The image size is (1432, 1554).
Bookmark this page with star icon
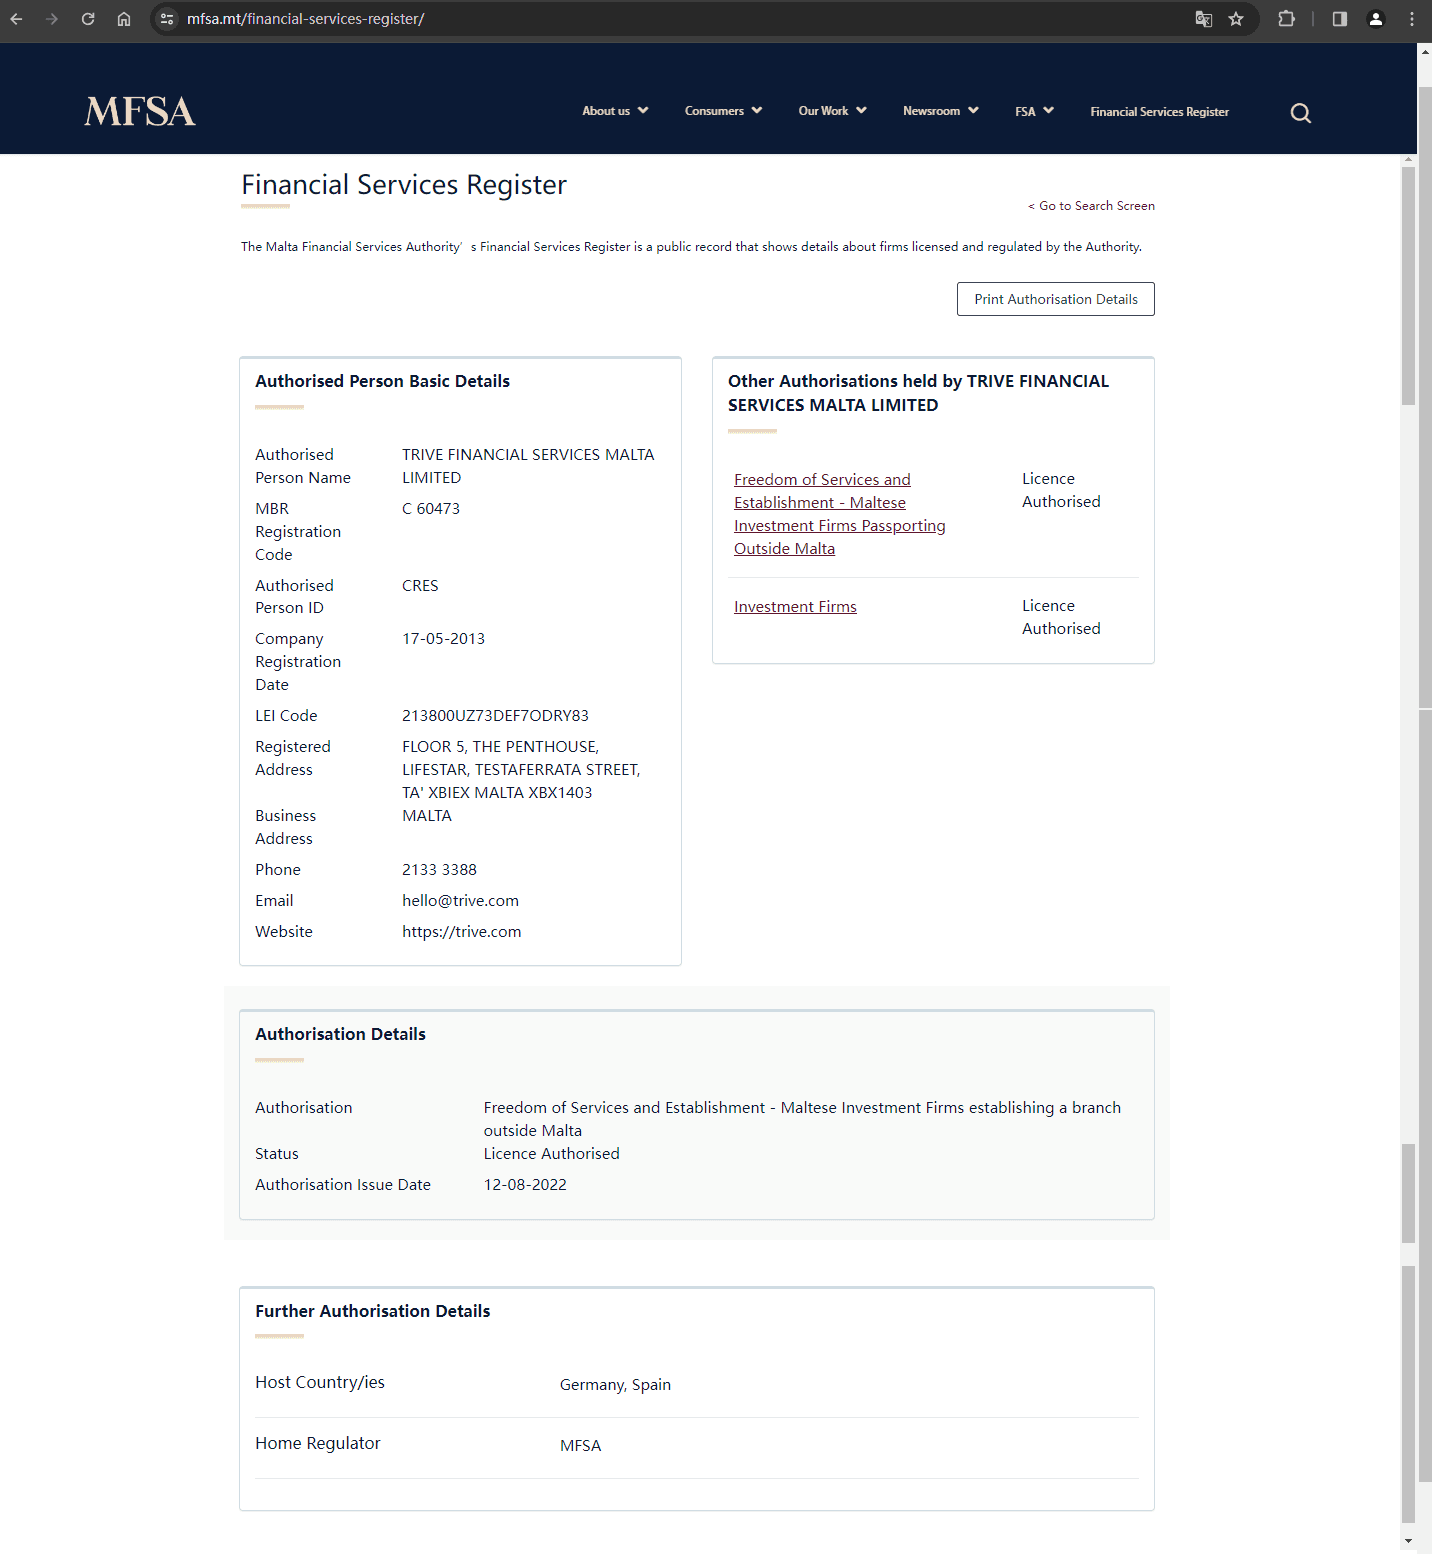pyautogui.click(x=1236, y=19)
